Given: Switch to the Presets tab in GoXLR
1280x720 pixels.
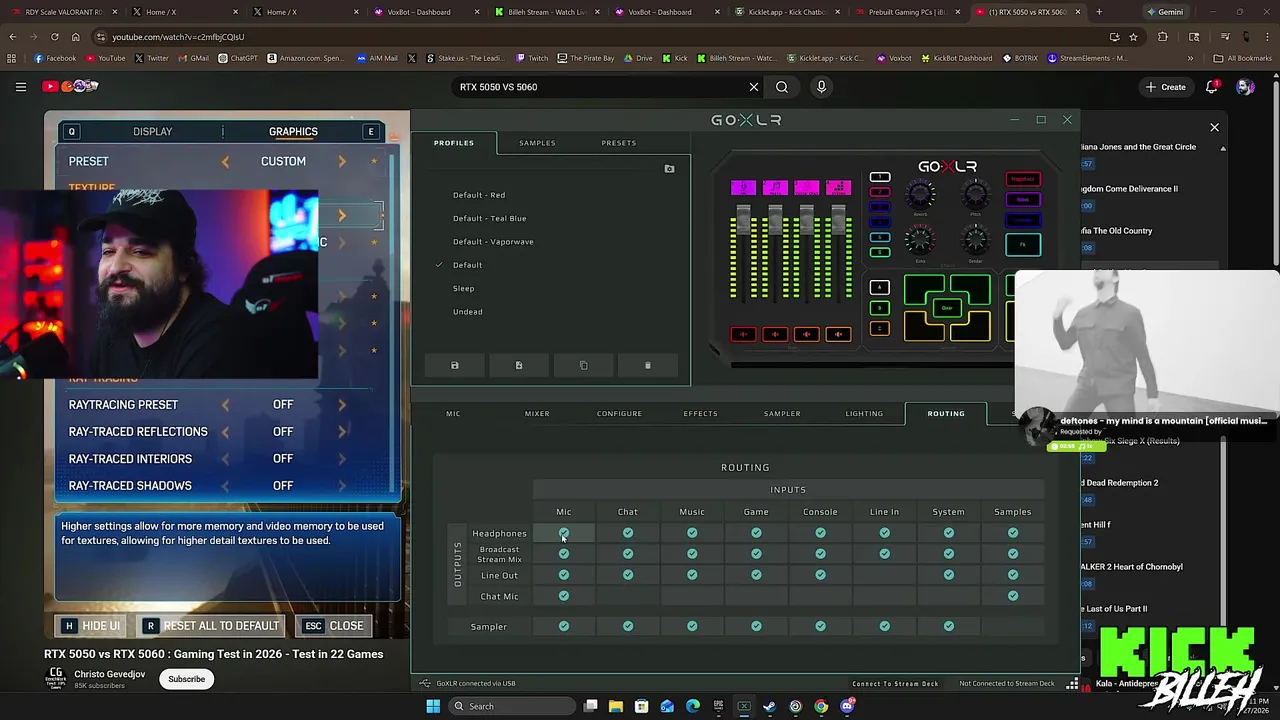Looking at the screenshot, I should [618, 143].
